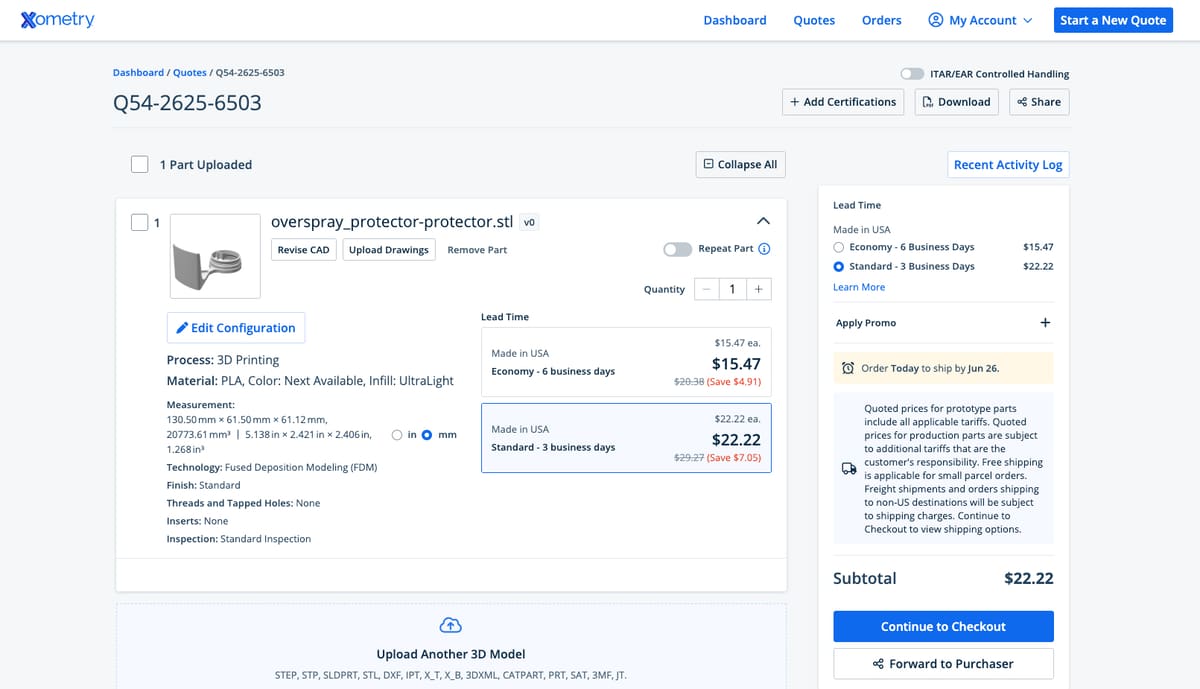Screen dimensions: 1200x689
Task: Open the My Account dropdown
Action: [980, 20]
